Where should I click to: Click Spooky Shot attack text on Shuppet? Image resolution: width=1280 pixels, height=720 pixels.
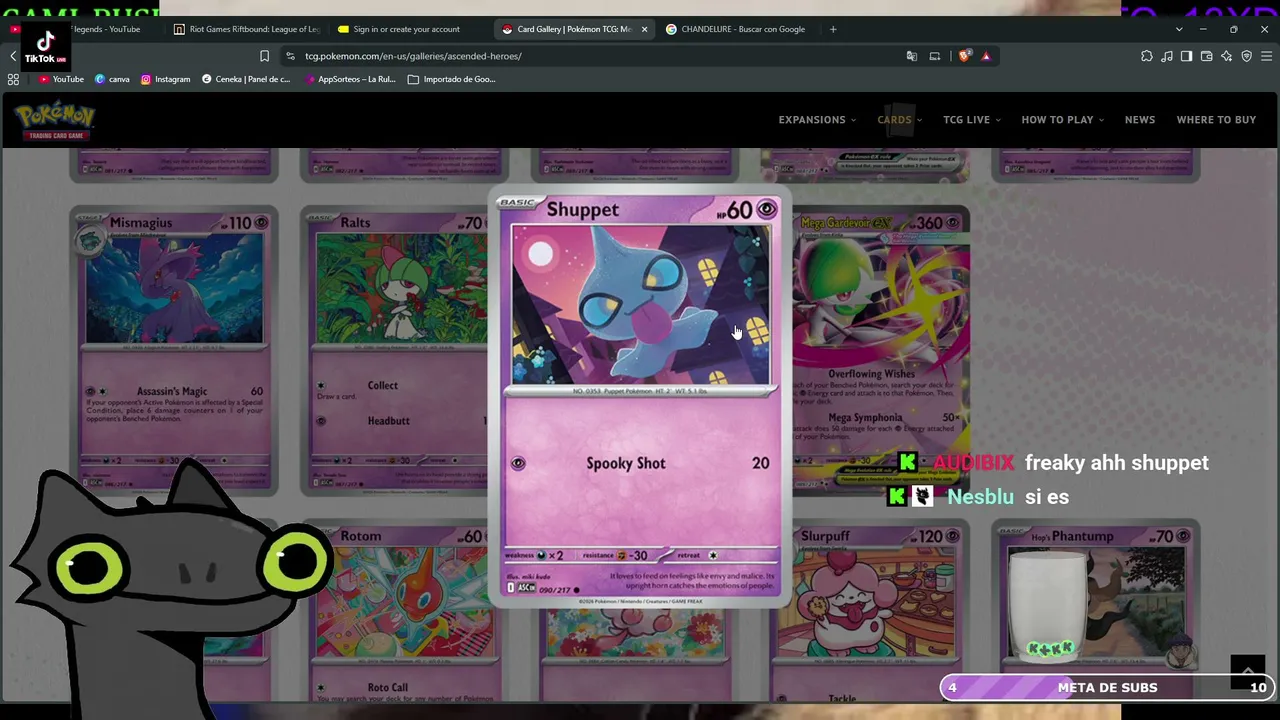coord(626,463)
